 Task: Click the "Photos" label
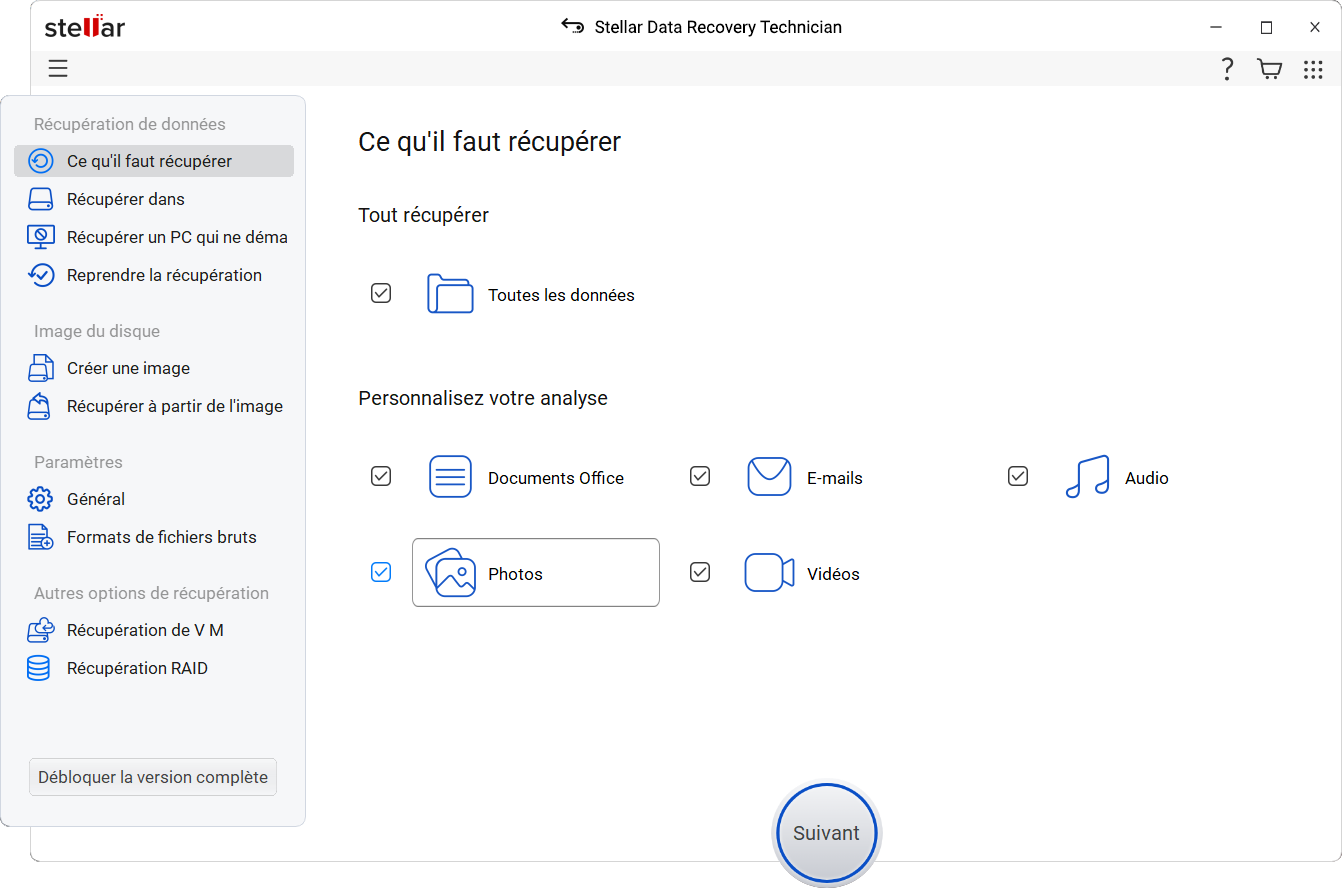pos(515,574)
